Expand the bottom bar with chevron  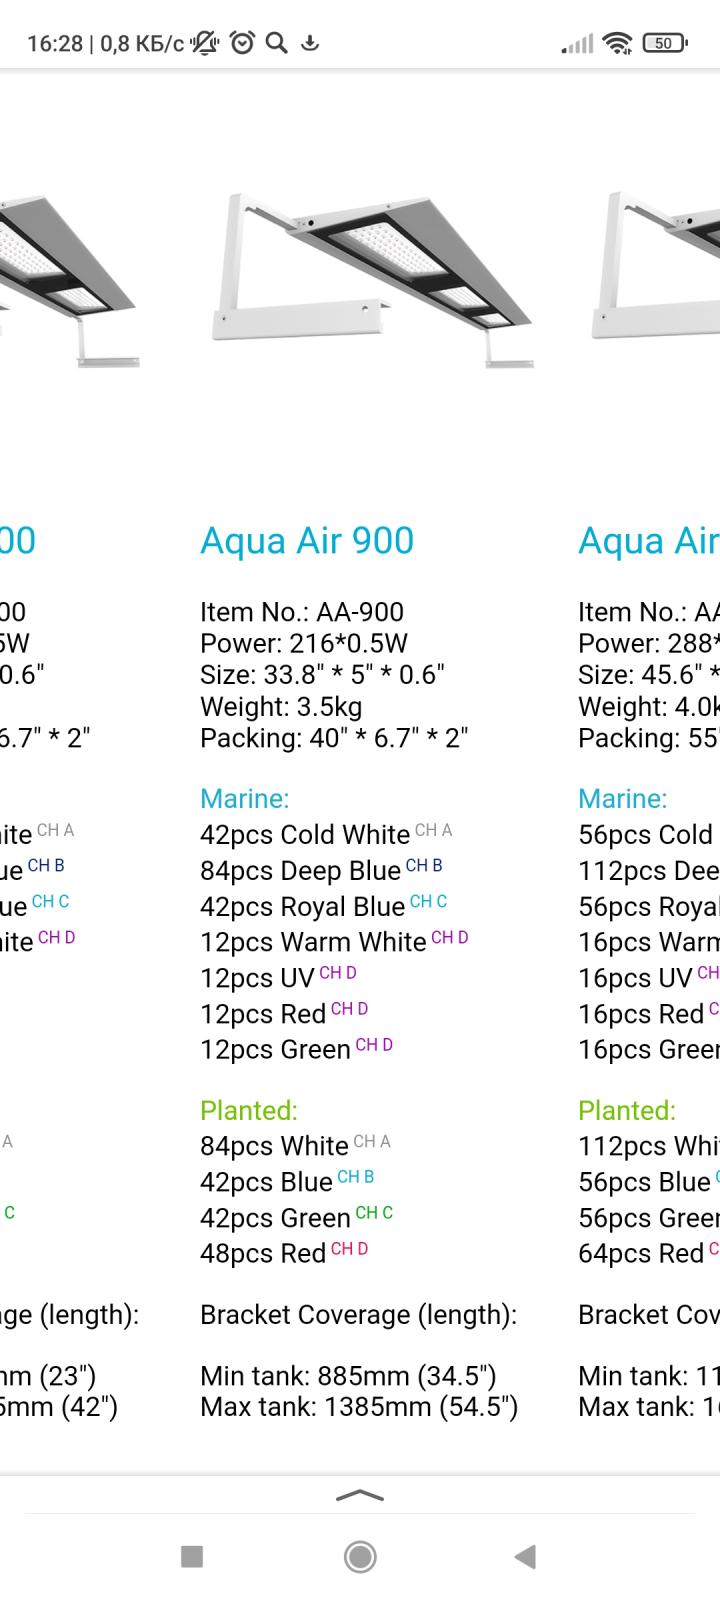click(x=360, y=1496)
